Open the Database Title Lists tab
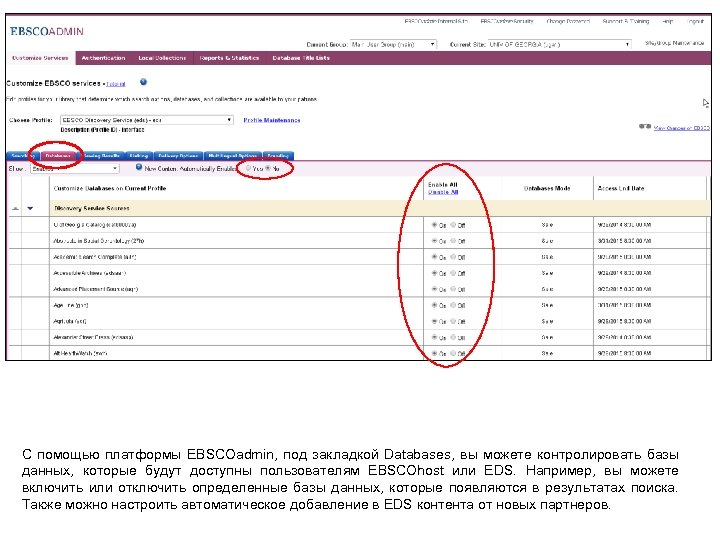720x540 pixels. 301,58
